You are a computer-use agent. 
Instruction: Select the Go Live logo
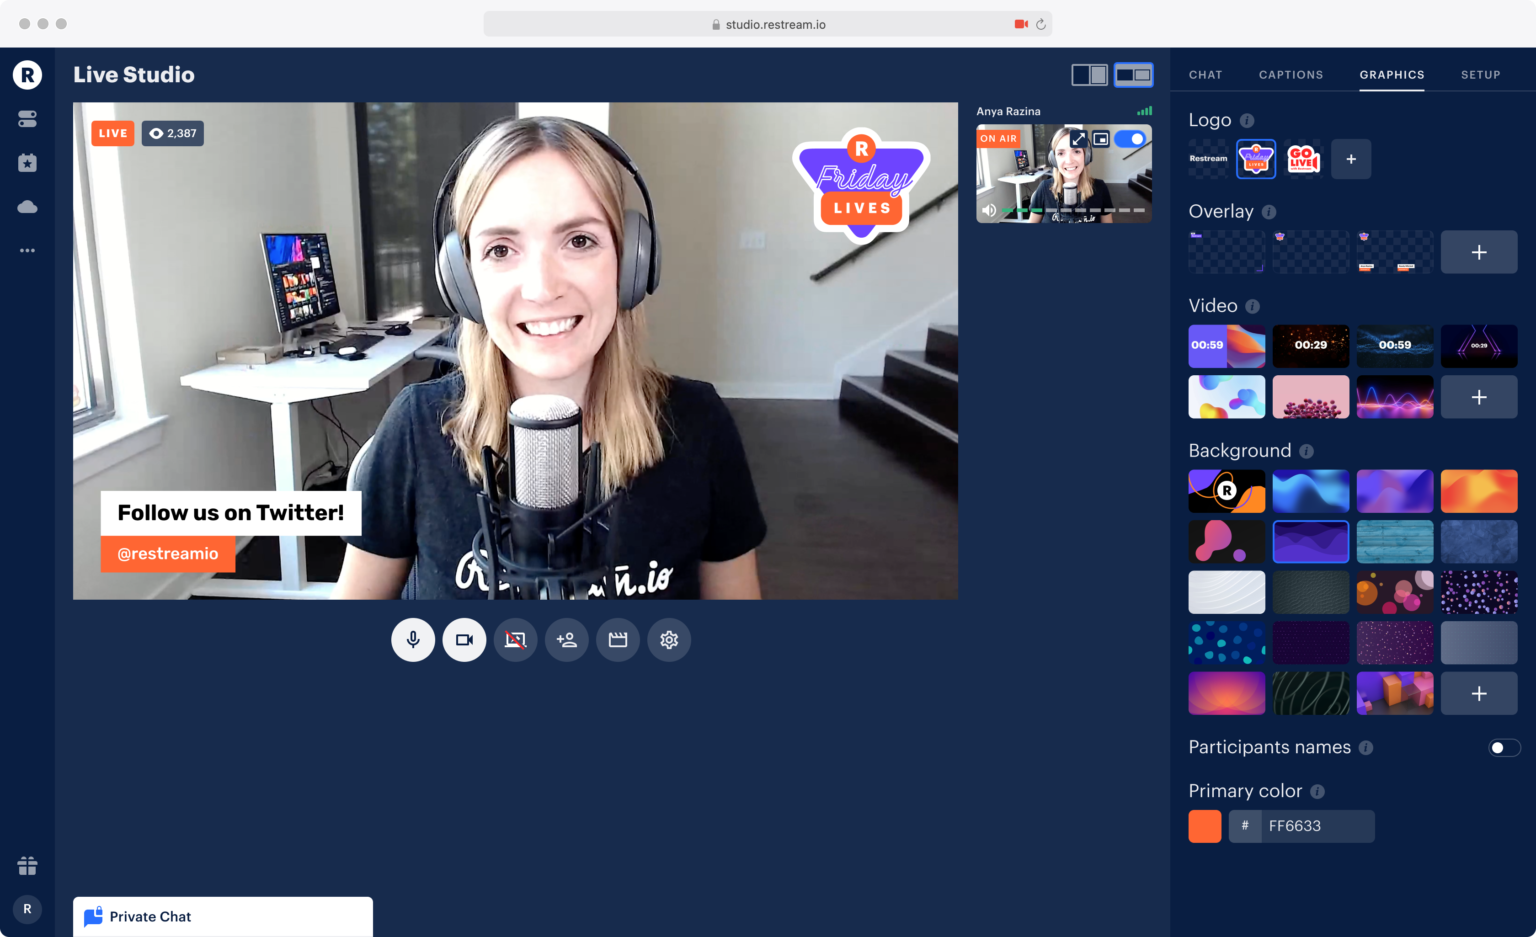(1304, 159)
